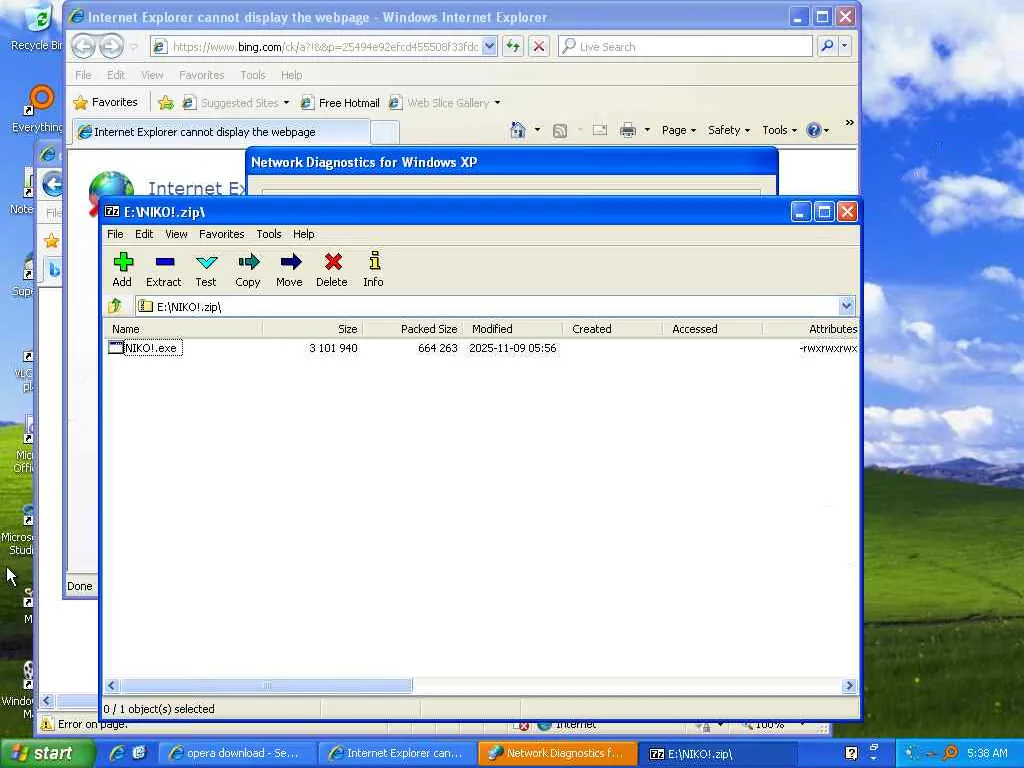Launch IE from Quick Launch bar
Viewport: 1024px width, 768px height.
[x=118, y=753]
